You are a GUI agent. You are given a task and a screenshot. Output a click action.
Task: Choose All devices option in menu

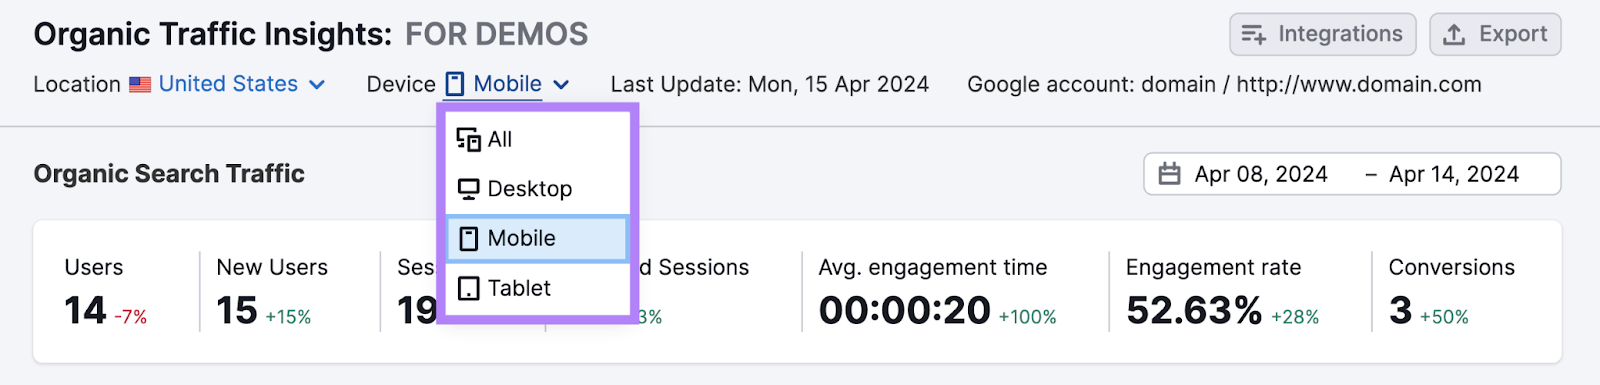pos(538,140)
